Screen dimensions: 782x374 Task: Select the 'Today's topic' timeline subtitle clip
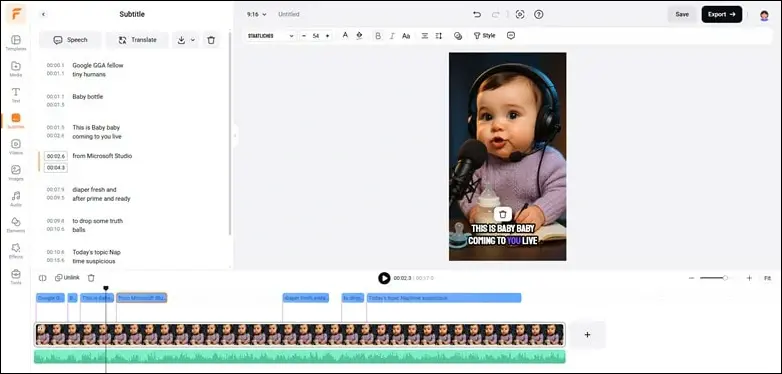pyautogui.click(x=444, y=298)
